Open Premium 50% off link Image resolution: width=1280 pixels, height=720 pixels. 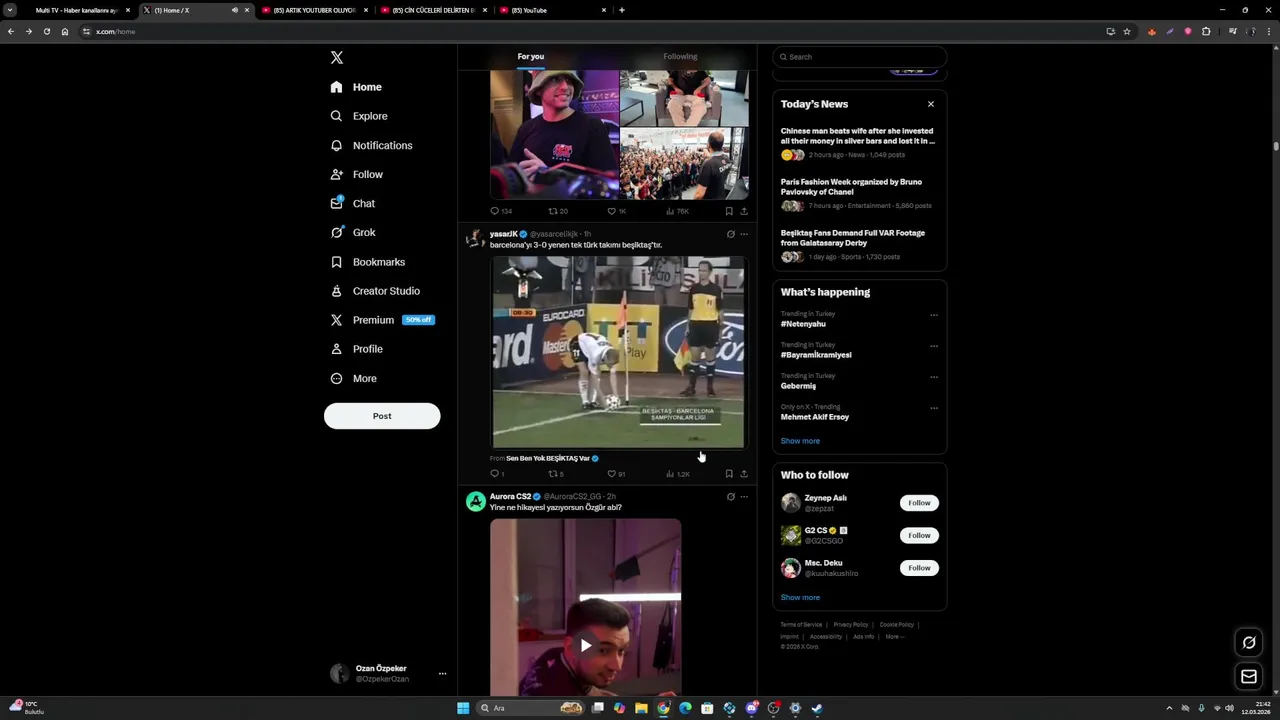(x=382, y=320)
